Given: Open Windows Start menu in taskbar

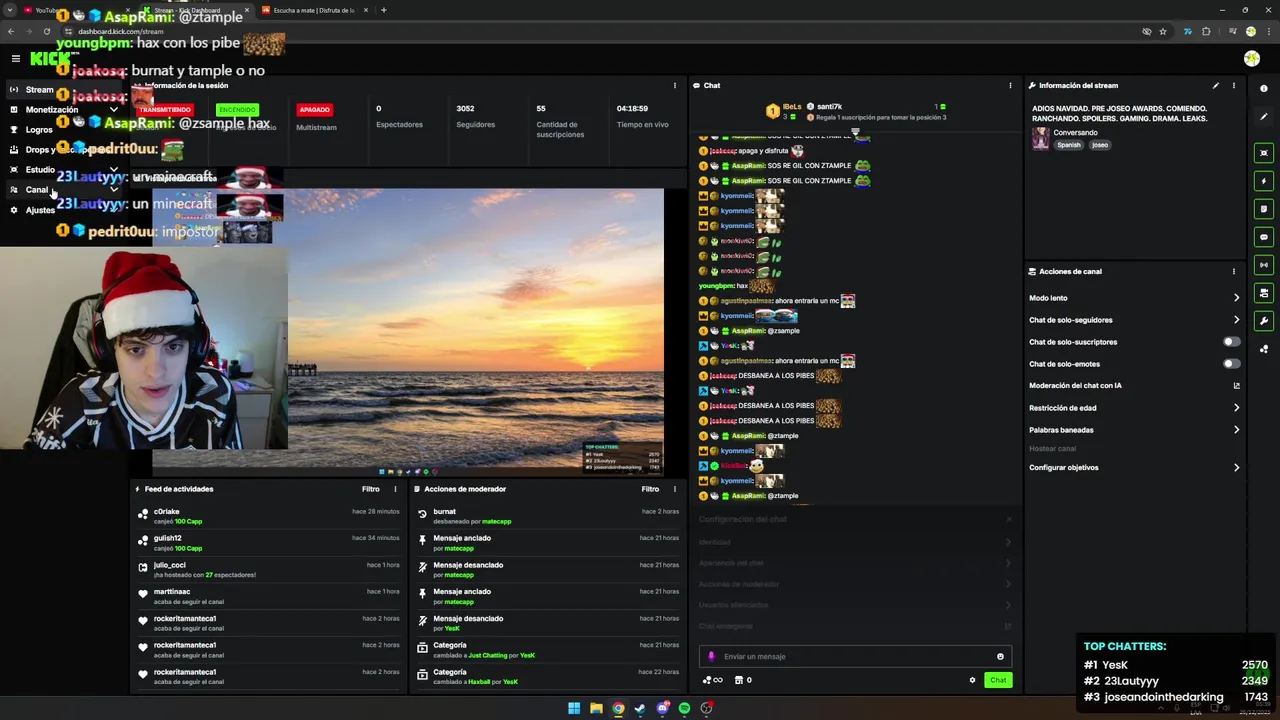Looking at the screenshot, I should (x=574, y=708).
